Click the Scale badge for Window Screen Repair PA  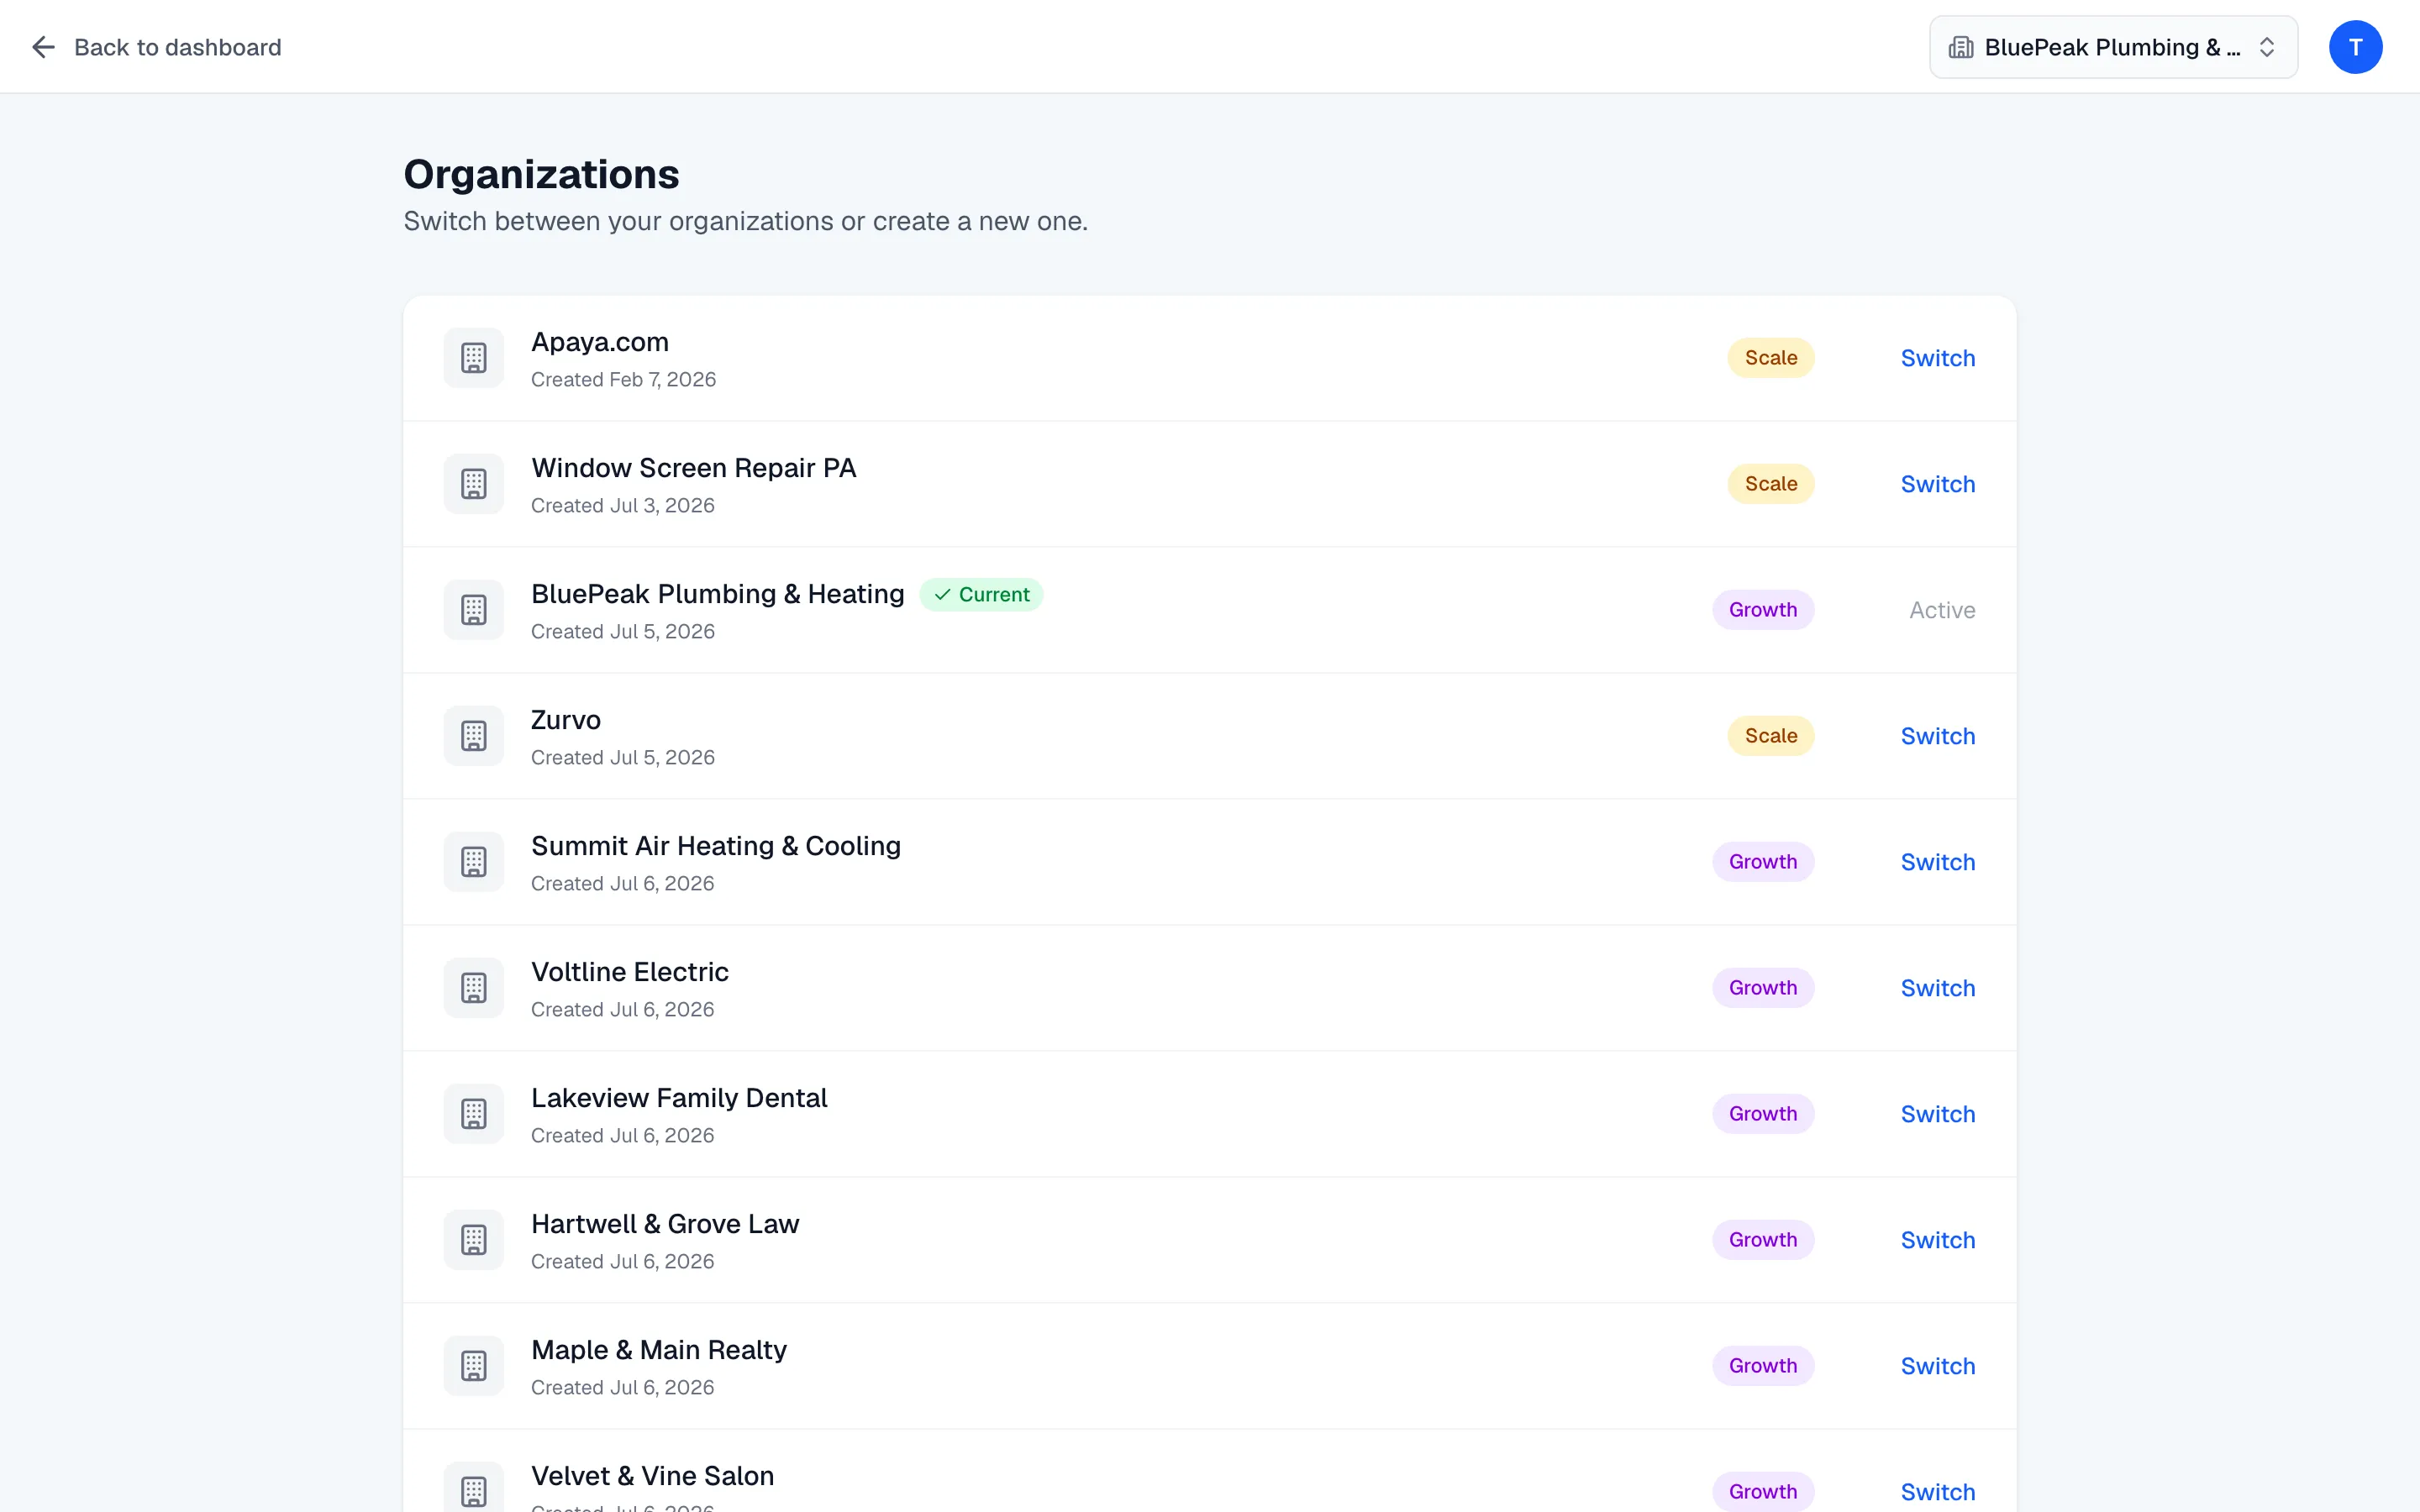tap(1770, 484)
